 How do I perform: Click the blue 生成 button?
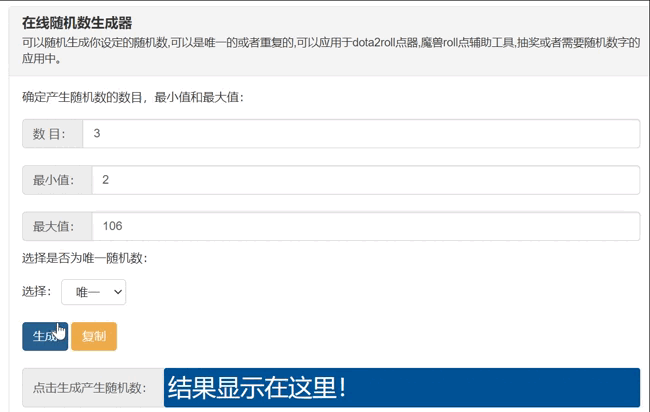45,336
